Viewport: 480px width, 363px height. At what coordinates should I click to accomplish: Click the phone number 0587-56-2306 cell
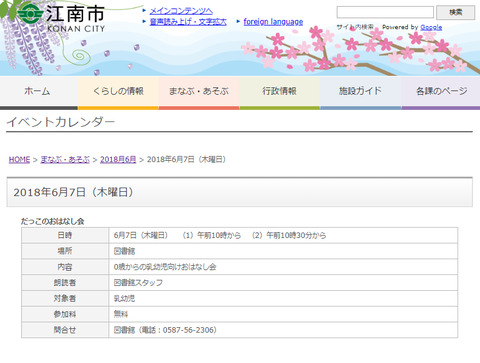click(283, 330)
